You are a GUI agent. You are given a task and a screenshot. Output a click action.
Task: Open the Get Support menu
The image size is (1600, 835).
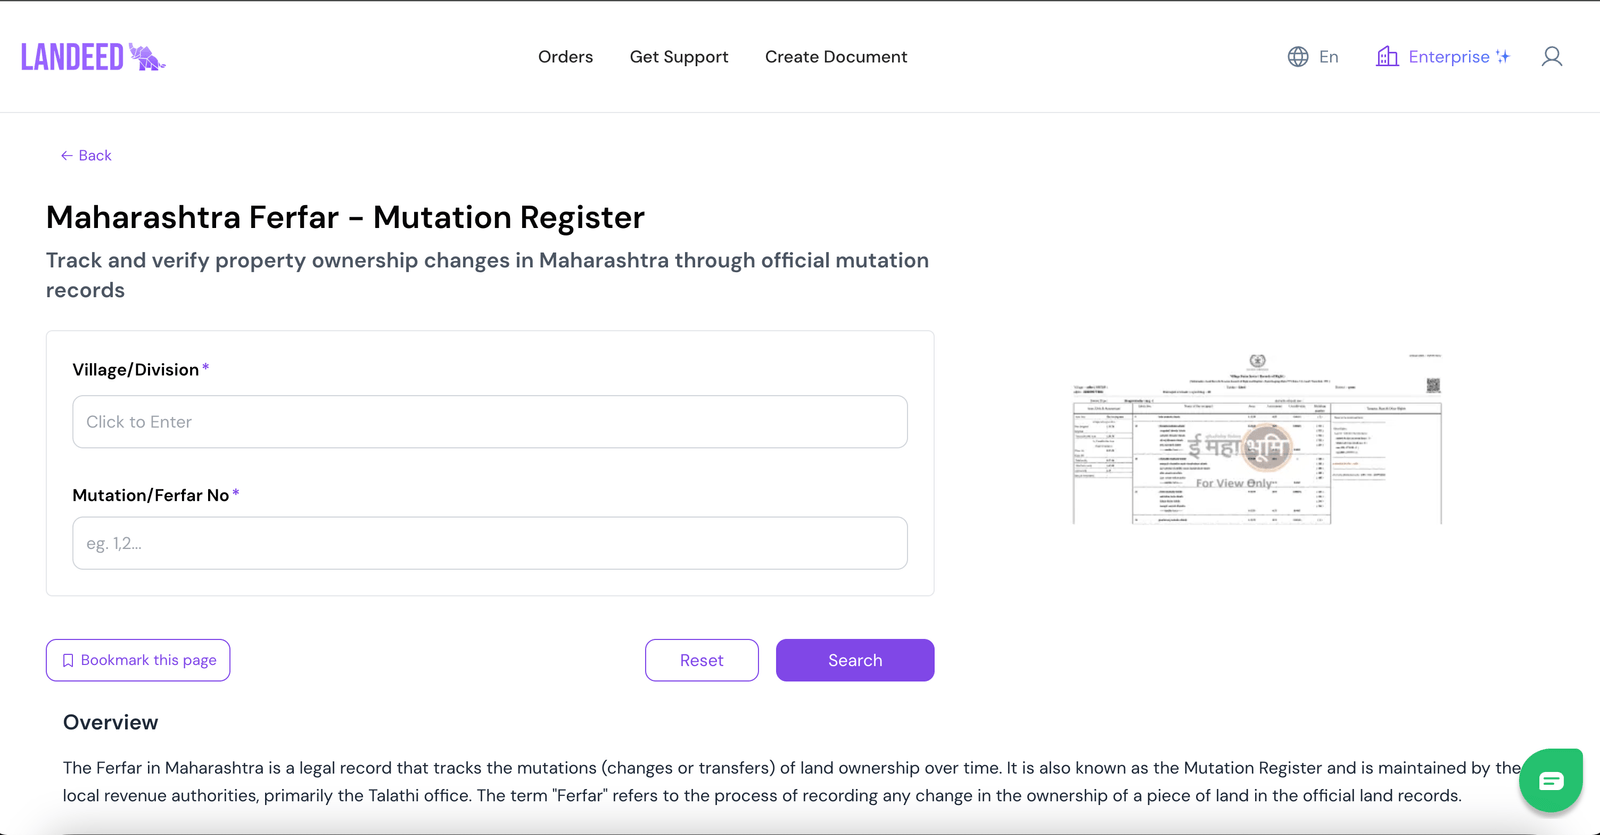click(x=679, y=57)
